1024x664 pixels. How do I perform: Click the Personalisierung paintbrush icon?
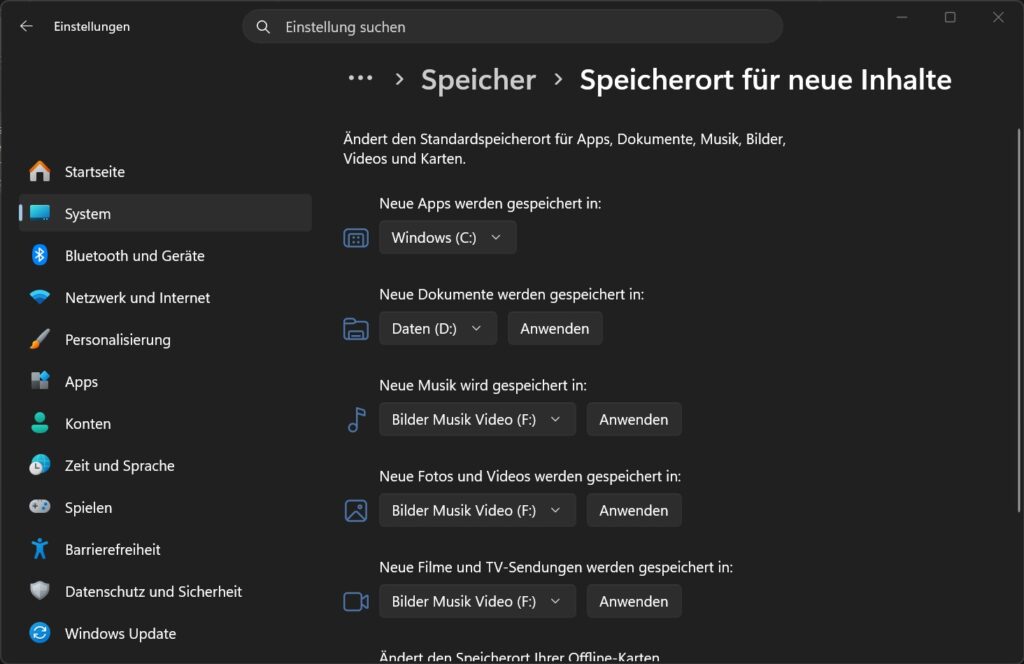(40, 339)
